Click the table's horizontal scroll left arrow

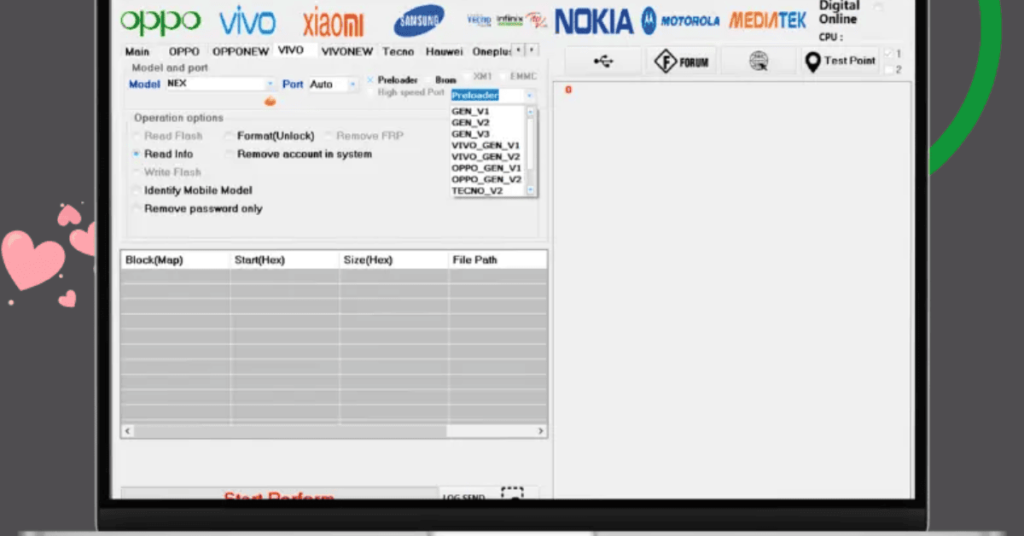pos(128,431)
